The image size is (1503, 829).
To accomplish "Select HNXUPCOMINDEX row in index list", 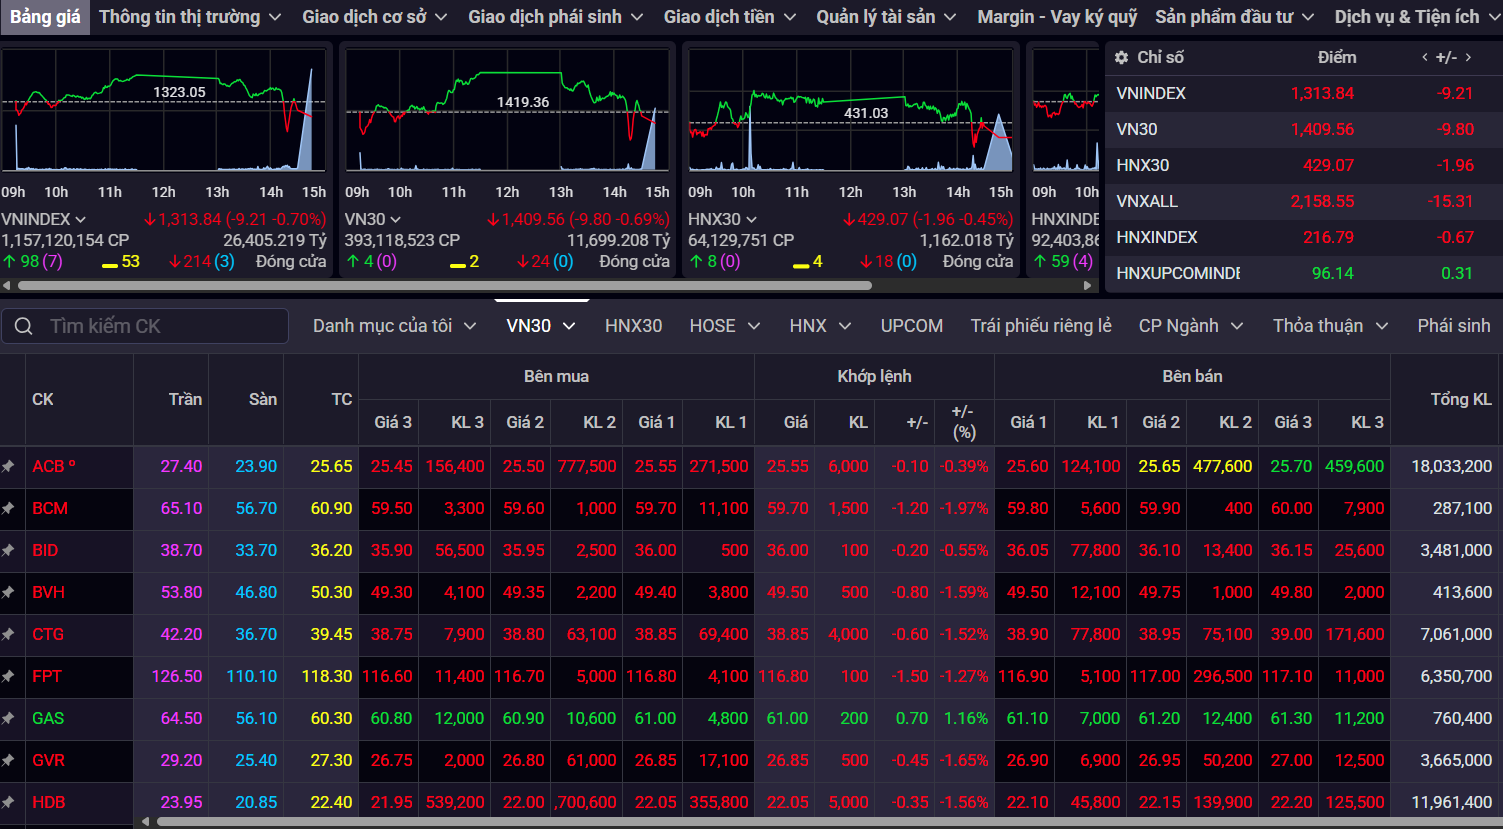I will click(x=1303, y=273).
